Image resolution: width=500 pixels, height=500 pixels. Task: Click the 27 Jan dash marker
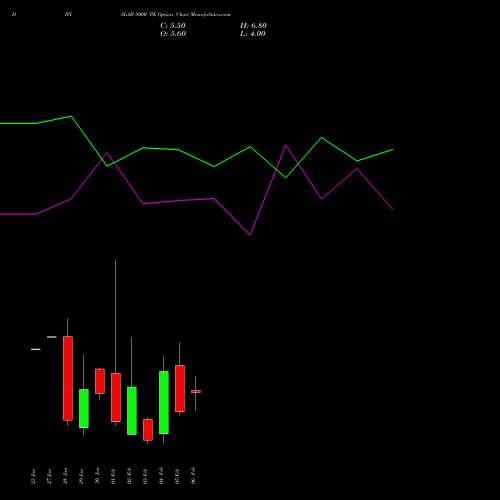click(x=52, y=337)
